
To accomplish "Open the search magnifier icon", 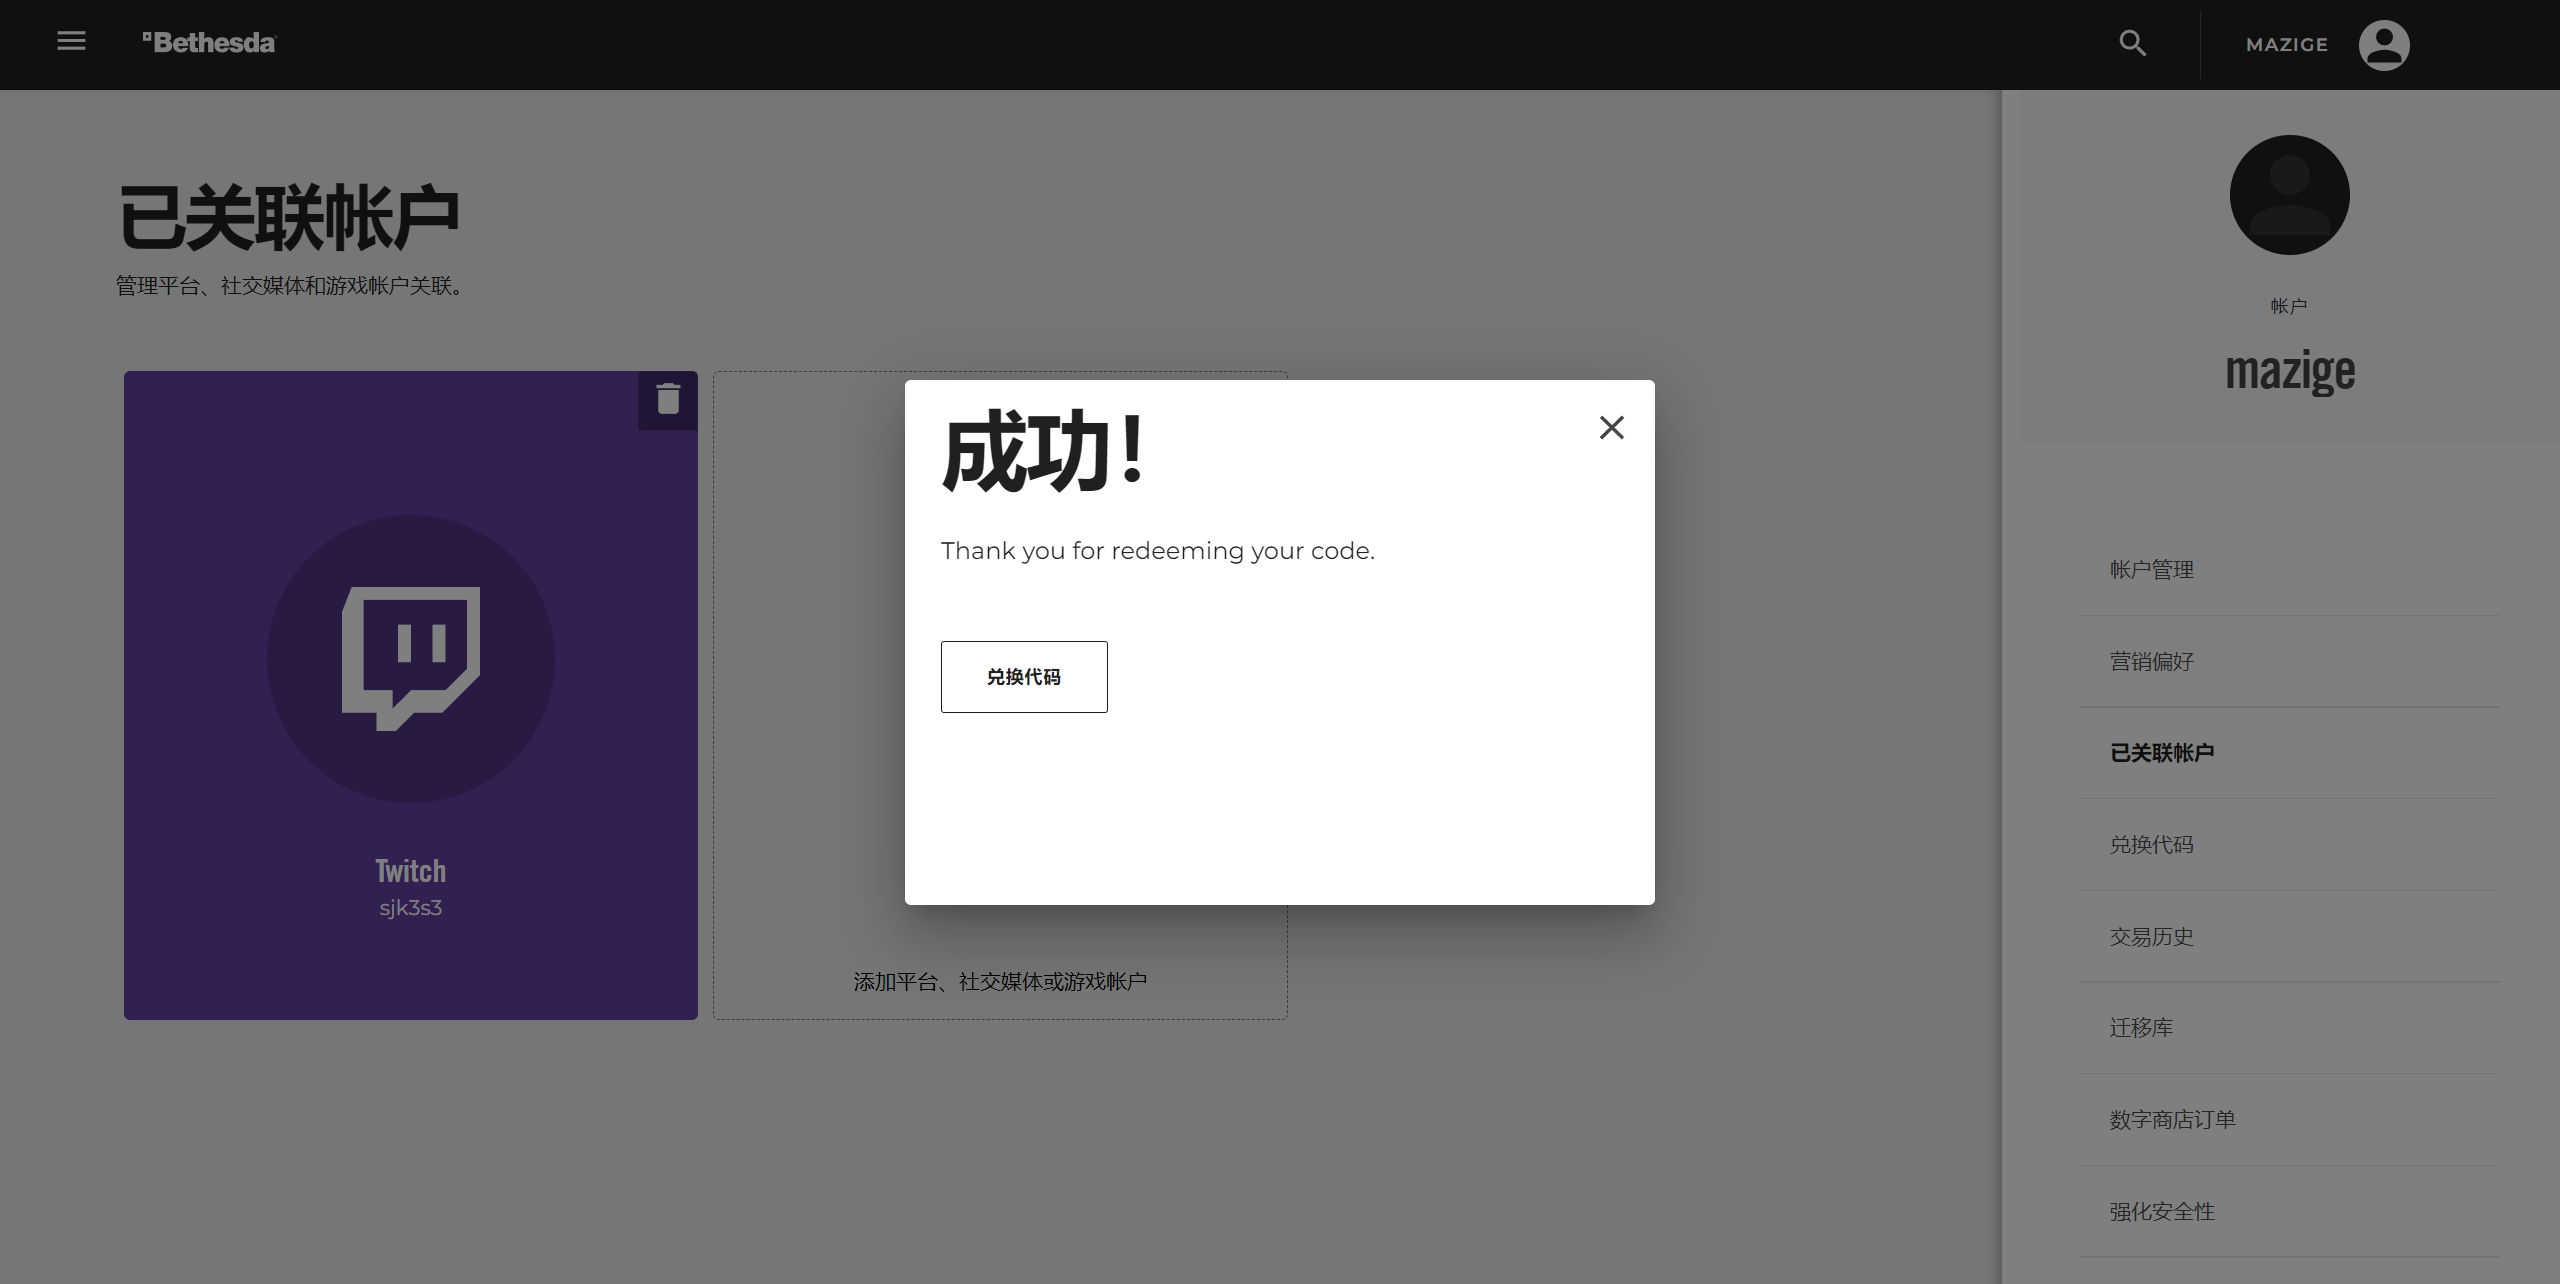I will 2132,44.
